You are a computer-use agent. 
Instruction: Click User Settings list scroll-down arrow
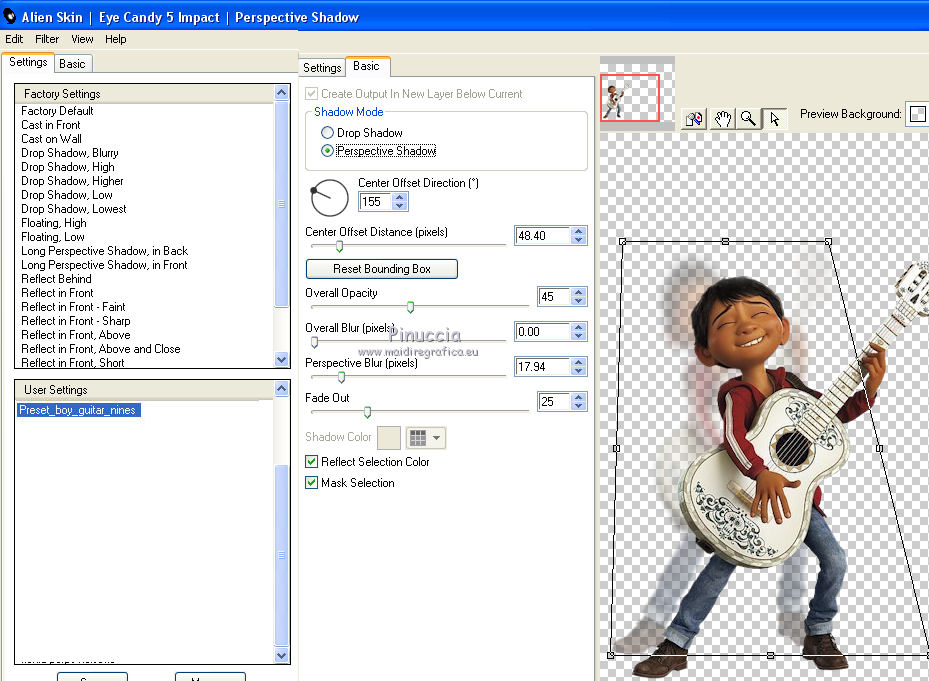[281, 656]
